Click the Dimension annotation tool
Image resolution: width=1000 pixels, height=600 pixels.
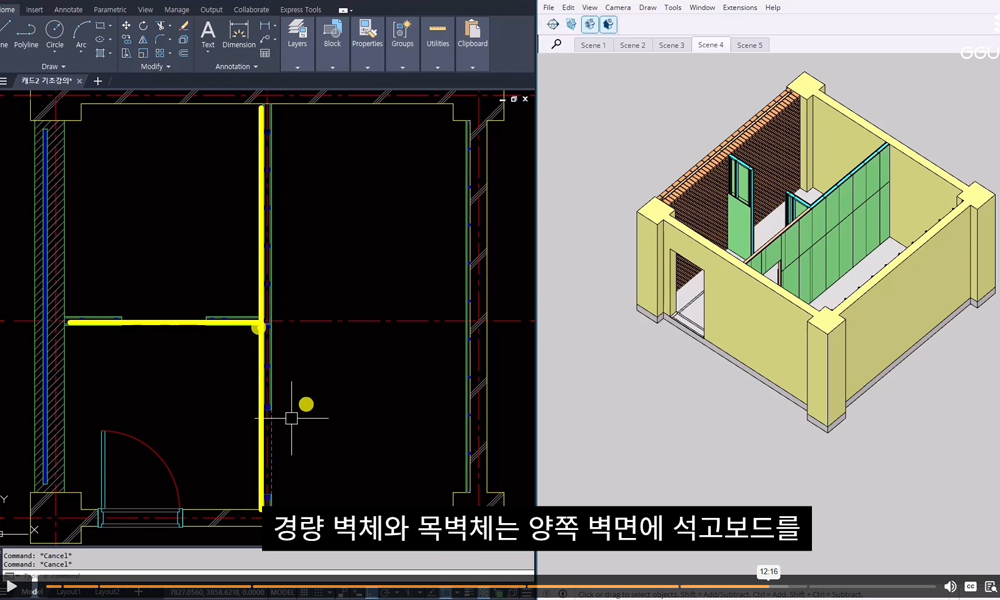239,34
